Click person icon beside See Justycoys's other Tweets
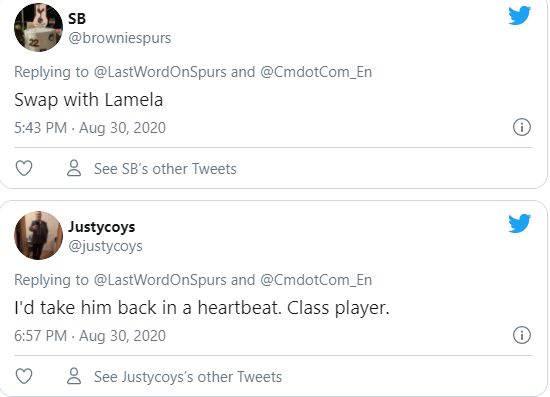The width and height of the screenshot is (550, 397). point(74,376)
